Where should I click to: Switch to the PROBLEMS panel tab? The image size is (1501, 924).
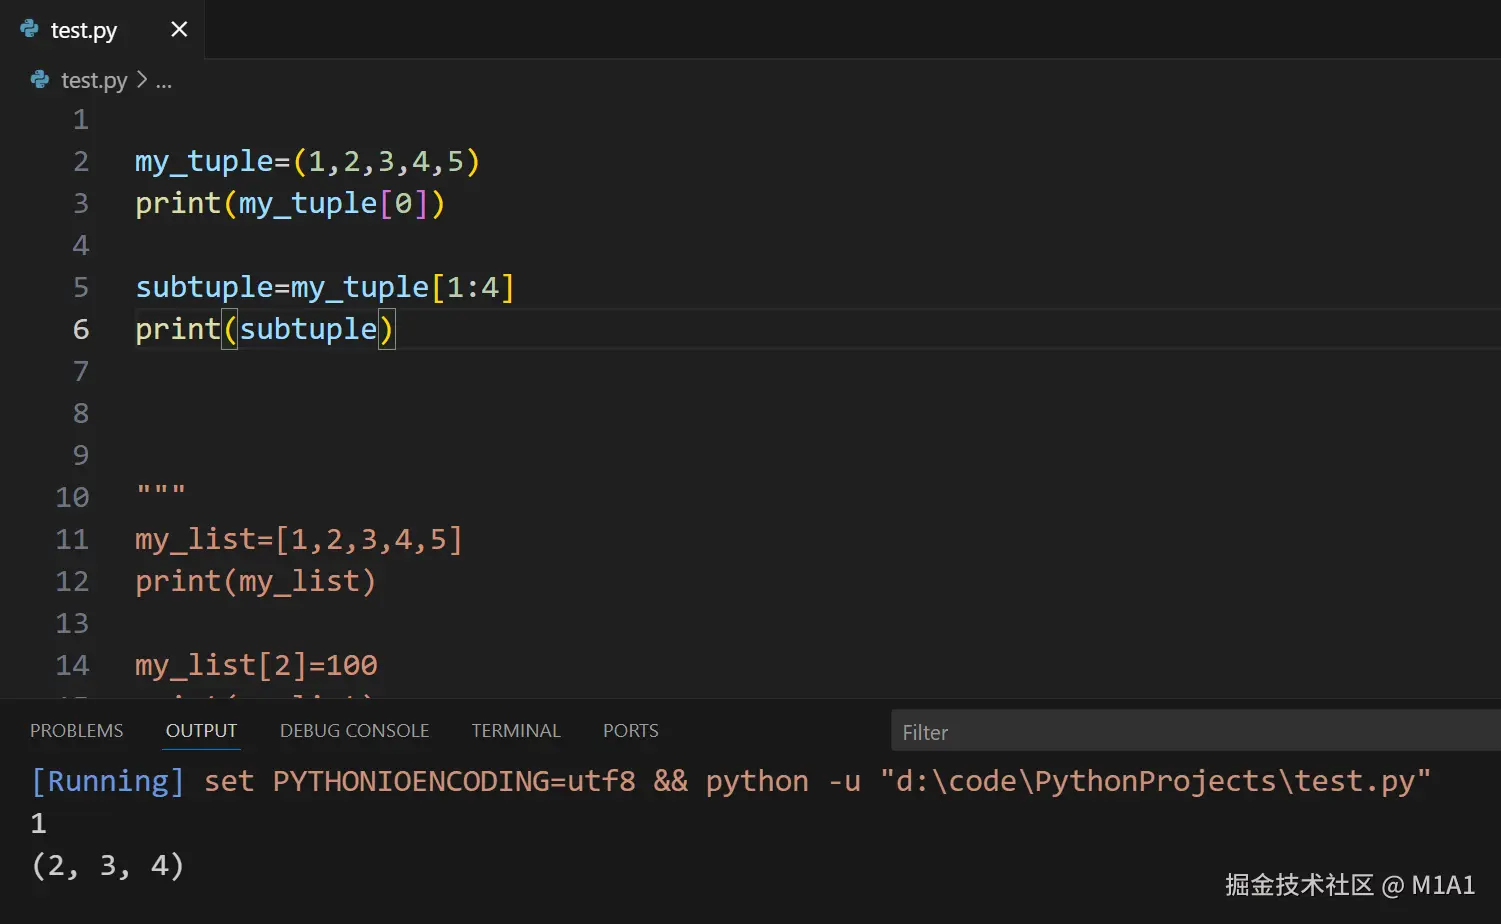pos(76,731)
